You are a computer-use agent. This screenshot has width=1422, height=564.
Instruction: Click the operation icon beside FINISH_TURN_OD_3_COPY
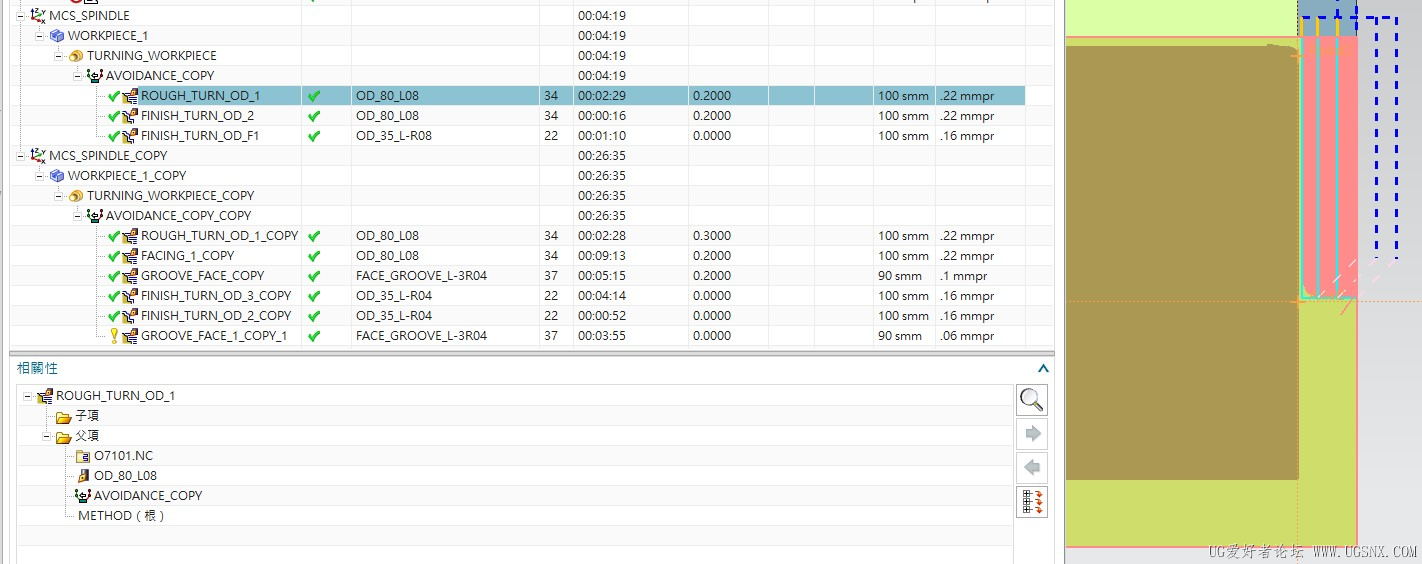click(x=130, y=295)
